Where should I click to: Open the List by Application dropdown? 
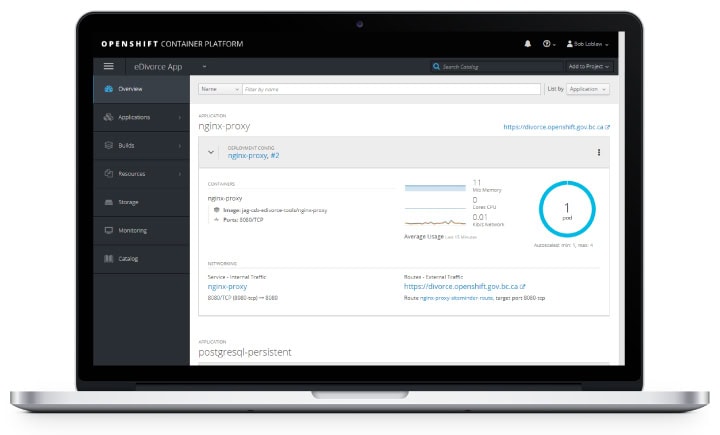(x=588, y=89)
